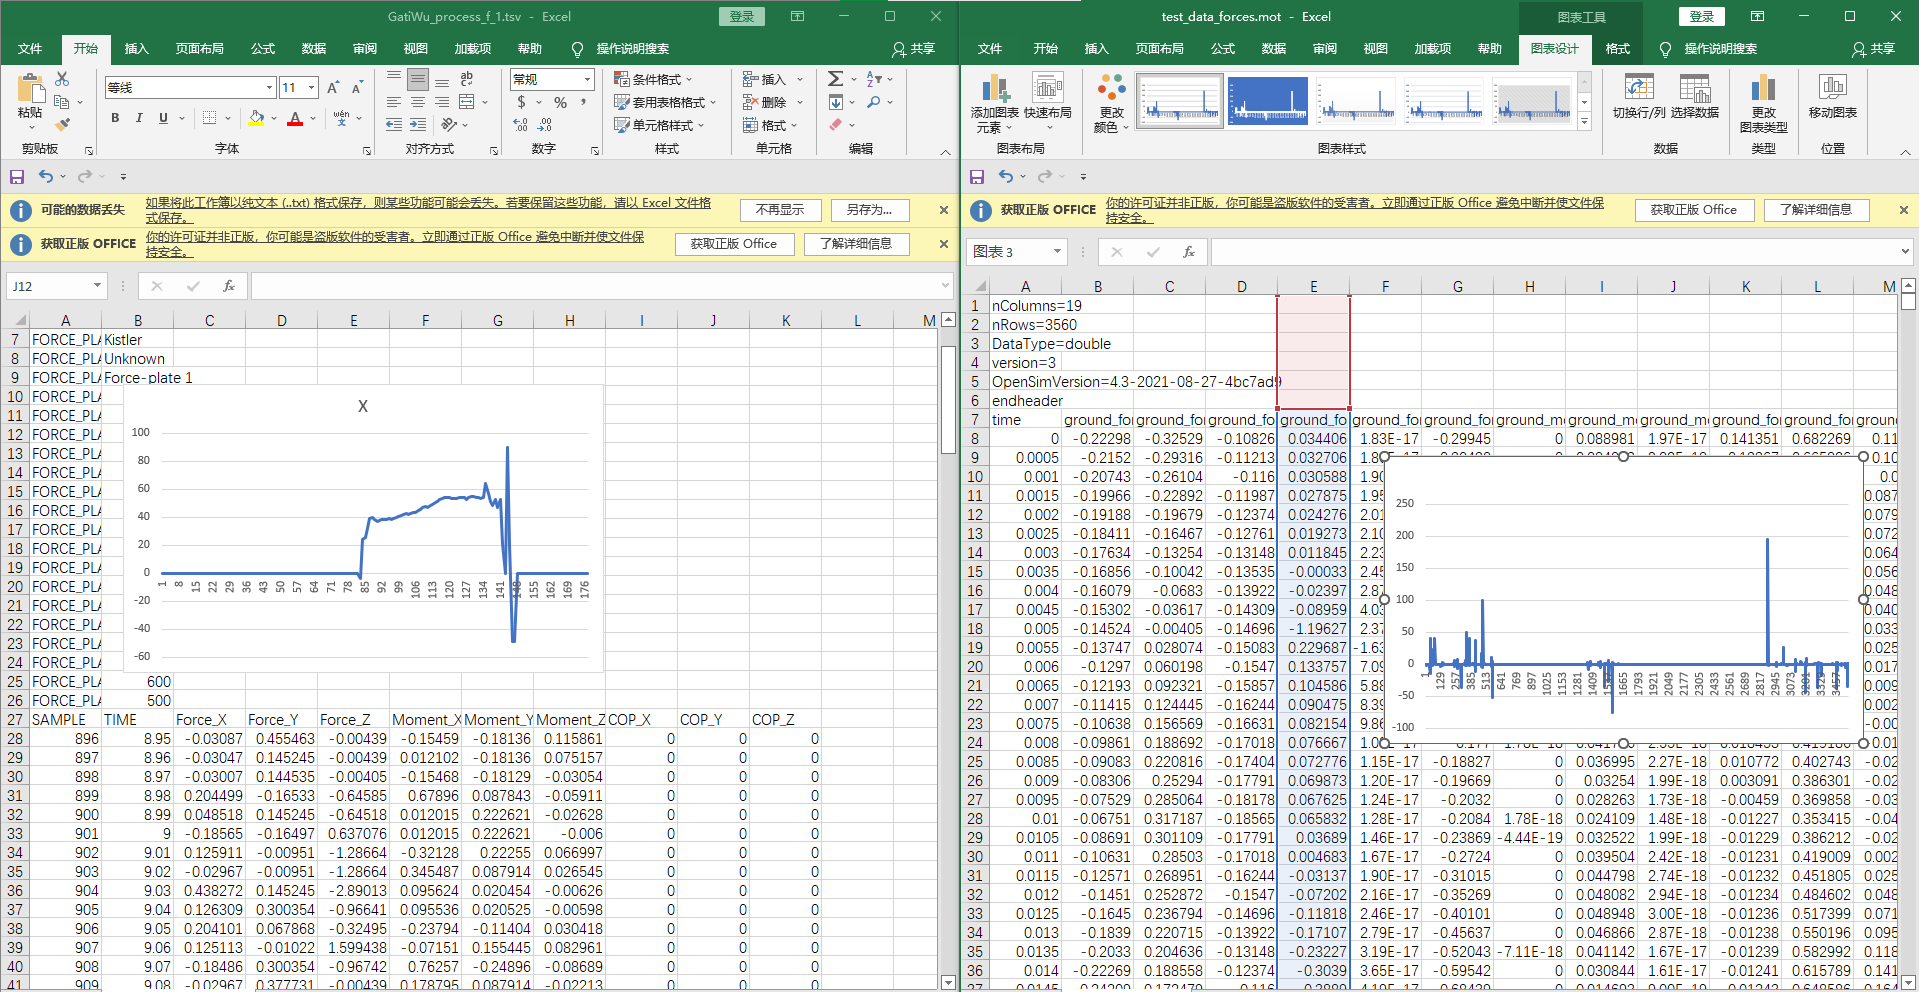Viewport: 1919px width, 992px height.
Task: Open the Name Box dropdown showing J12
Action: point(97,286)
